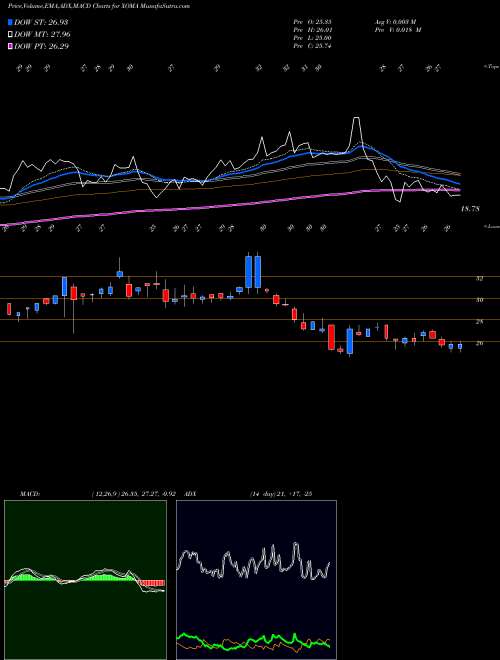Screen dimensions: 500x660
Task: Click the Avg V volume readout
Action: 394,22
